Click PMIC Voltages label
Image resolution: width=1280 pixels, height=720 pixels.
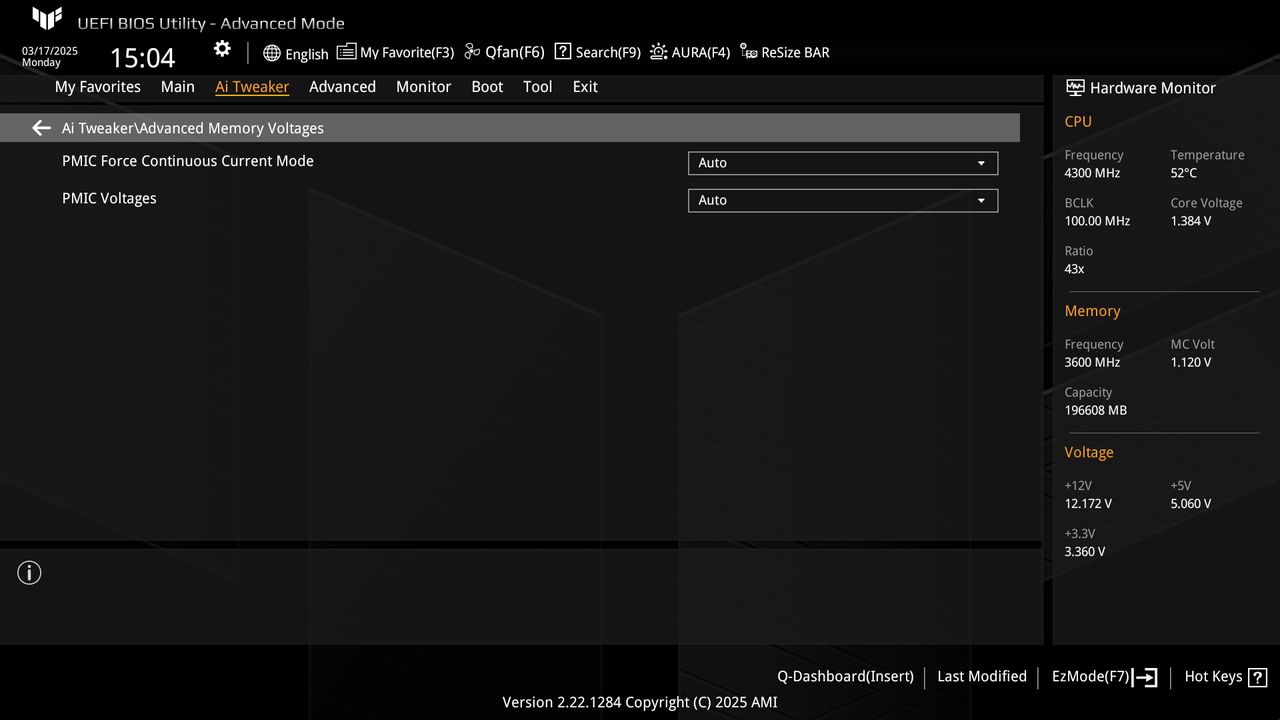pyautogui.click(x=109, y=198)
